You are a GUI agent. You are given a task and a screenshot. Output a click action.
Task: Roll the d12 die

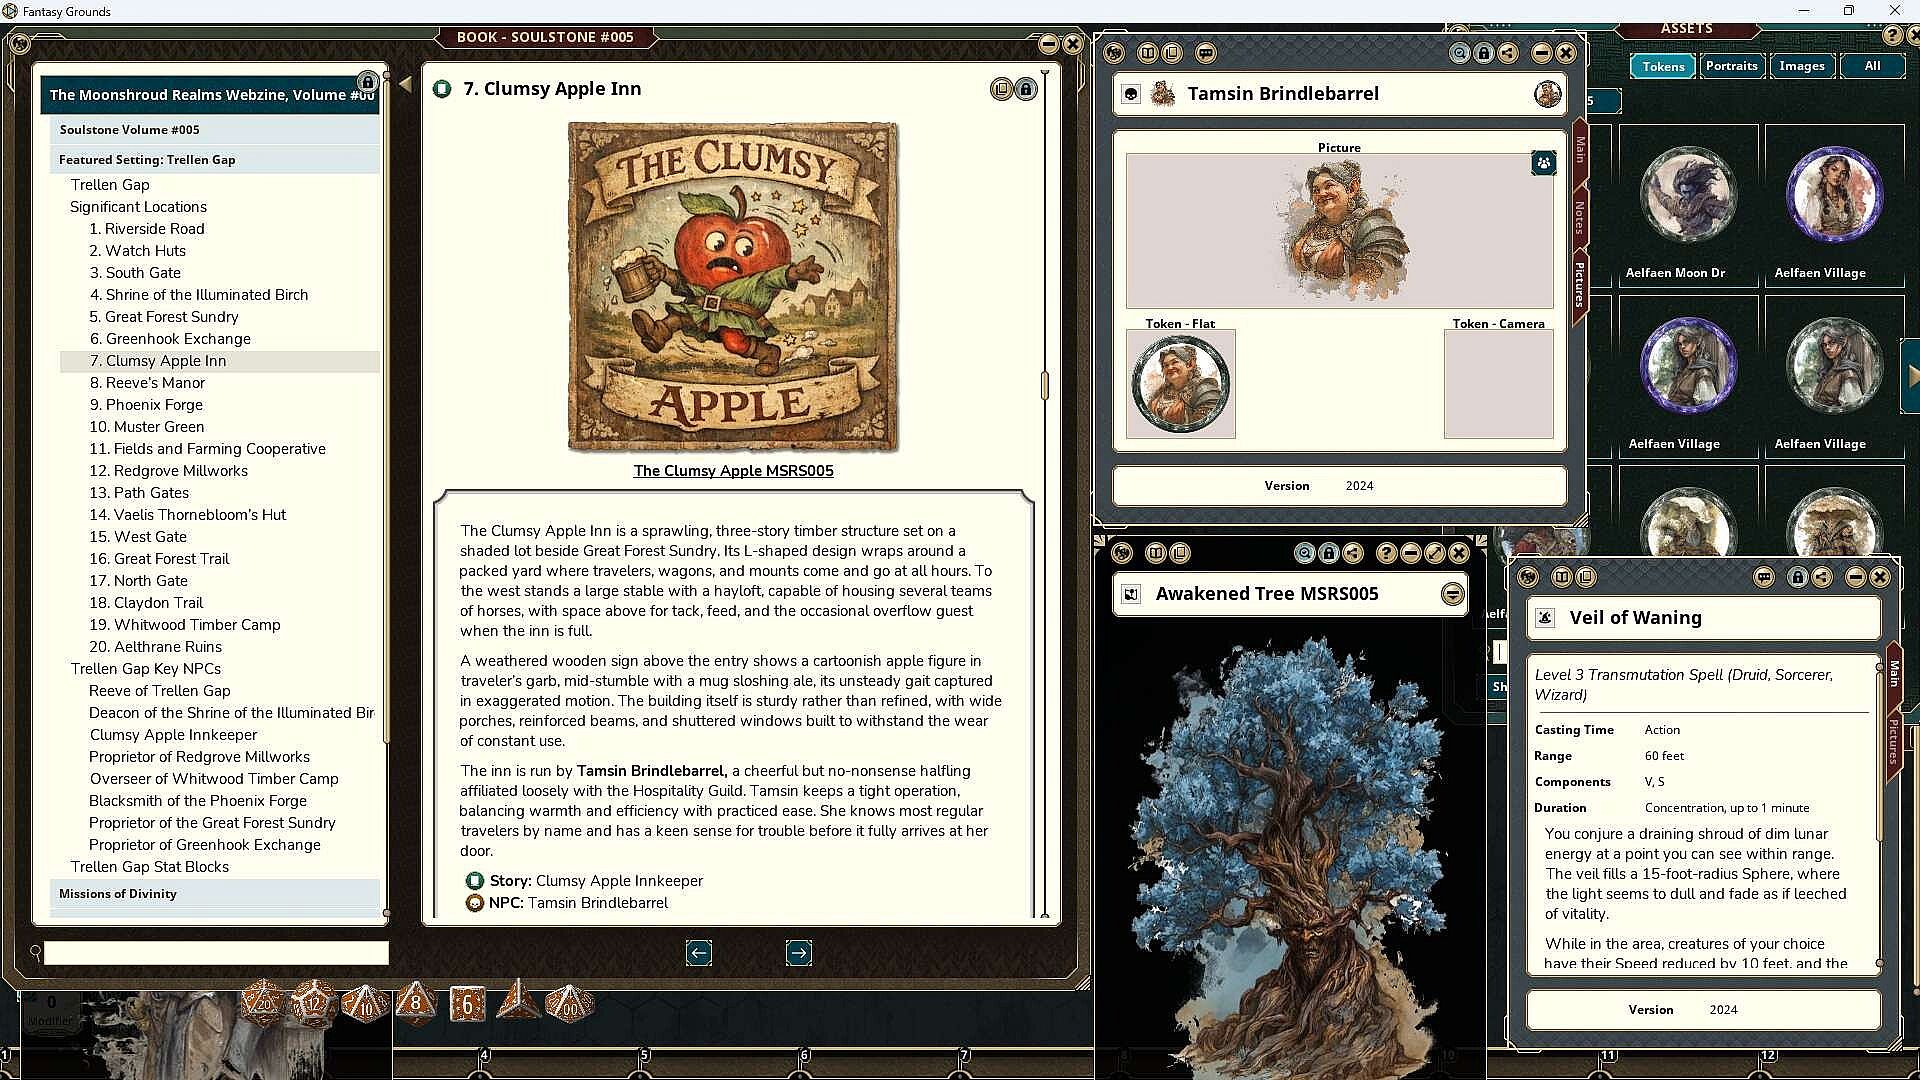(x=314, y=1002)
